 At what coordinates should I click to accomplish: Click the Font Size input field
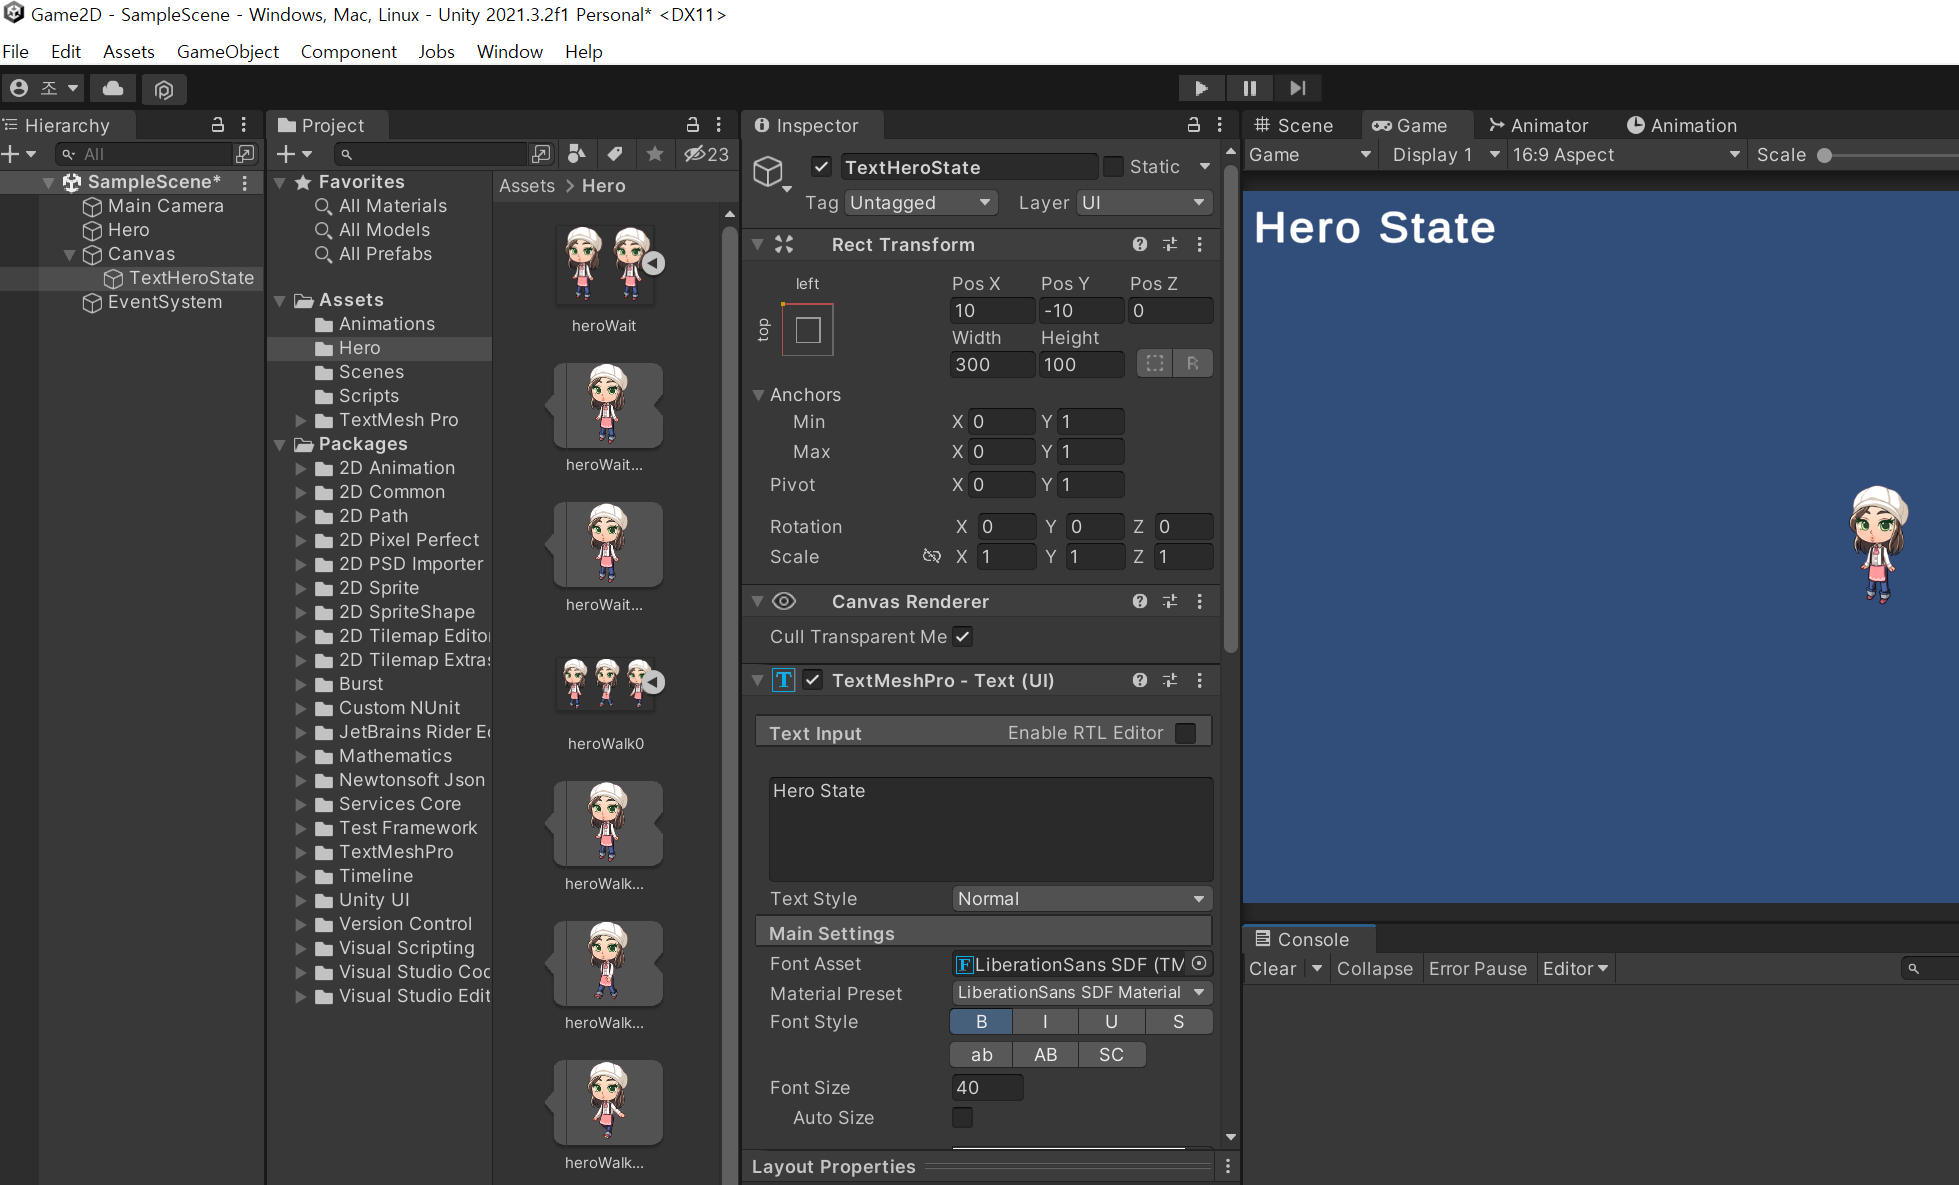[x=987, y=1088]
